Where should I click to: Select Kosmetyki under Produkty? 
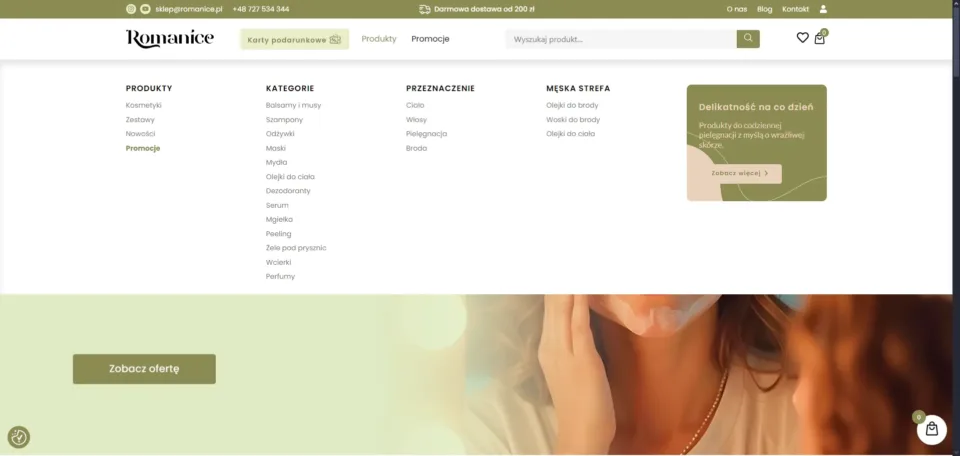(x=144, y=105)
